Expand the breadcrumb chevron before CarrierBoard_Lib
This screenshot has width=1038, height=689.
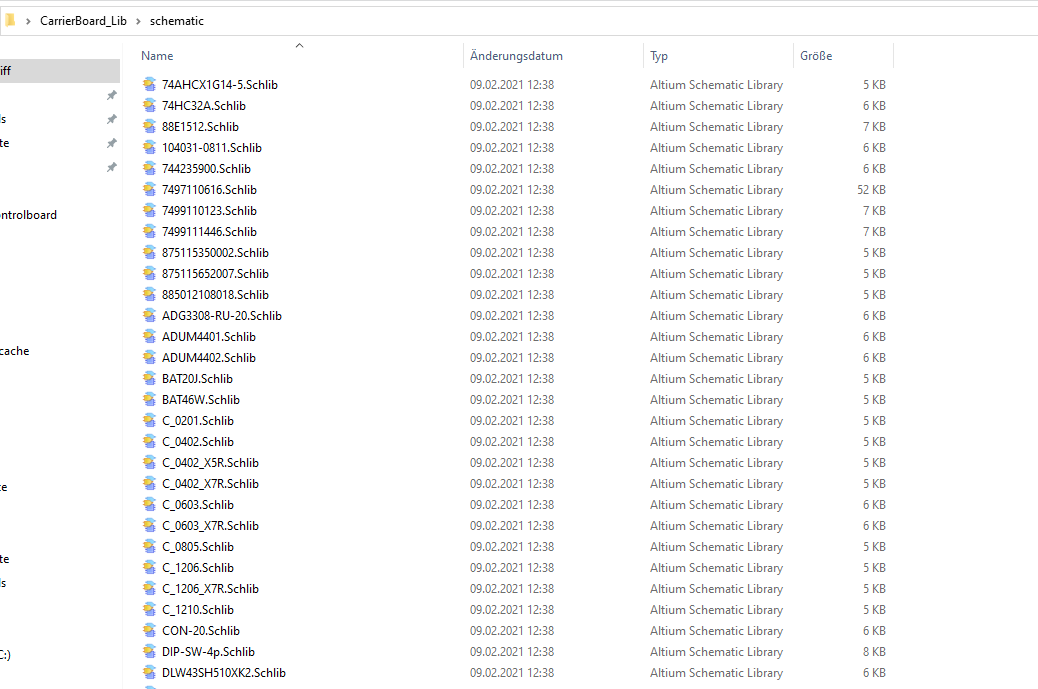click(x=27, y=21)
